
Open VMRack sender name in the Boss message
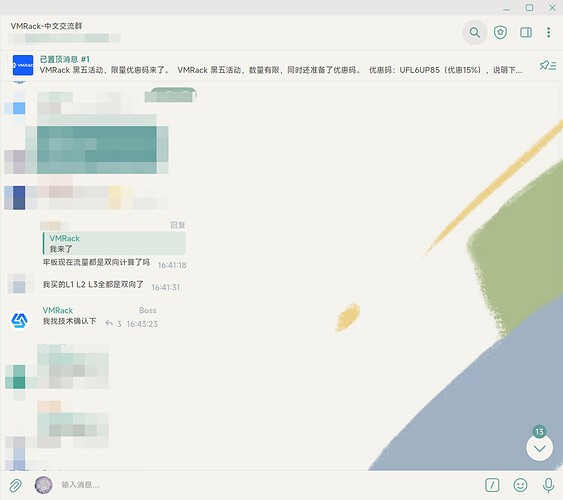pyautogui.click(x=57, y=310)
